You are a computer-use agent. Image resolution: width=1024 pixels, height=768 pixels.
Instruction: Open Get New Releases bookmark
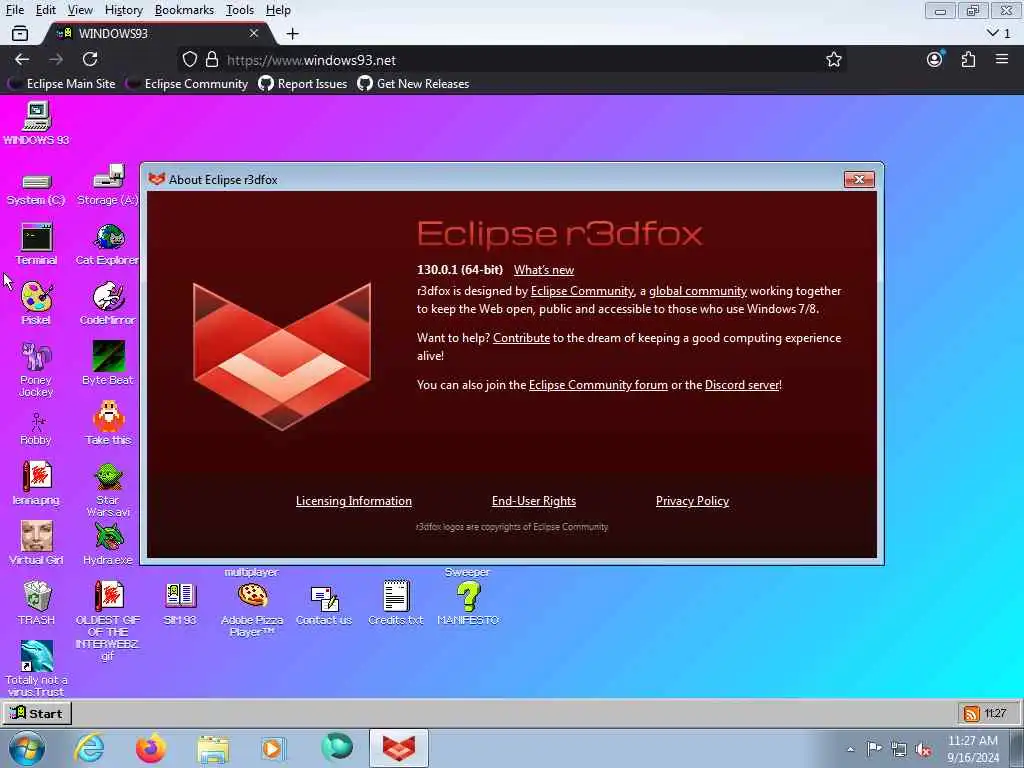click(413, 84)
